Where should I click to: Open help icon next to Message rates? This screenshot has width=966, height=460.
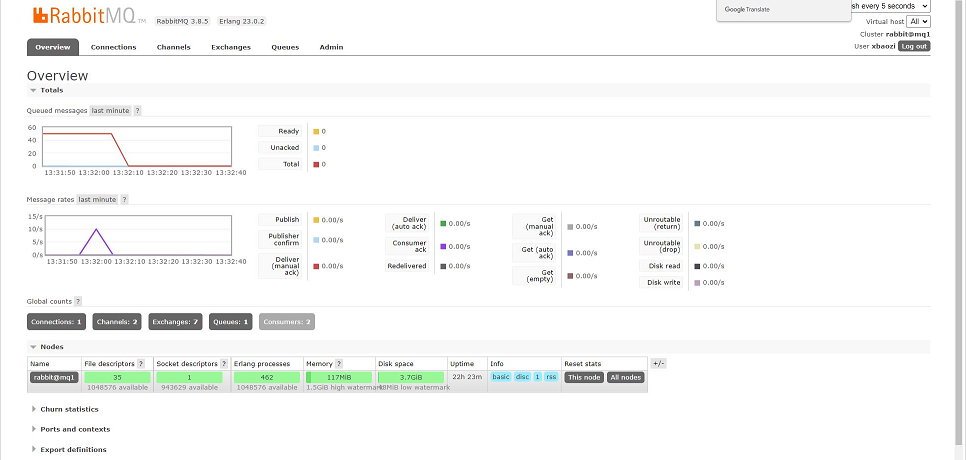point(124,200)
